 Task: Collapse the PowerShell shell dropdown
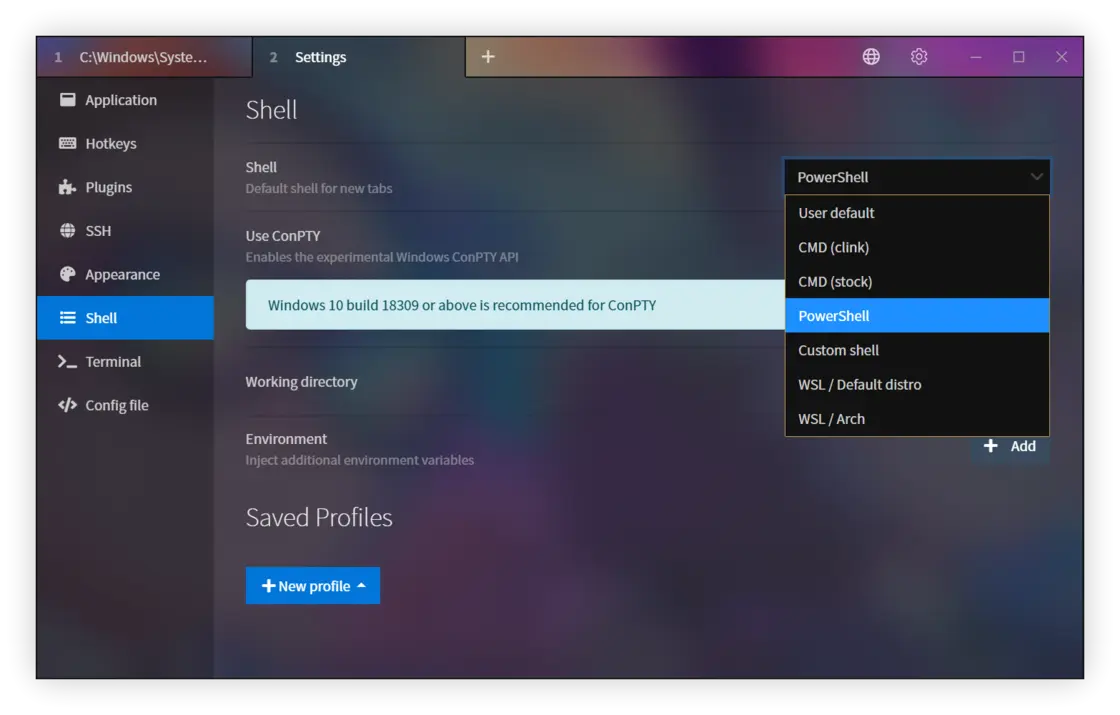pos(917,177)
